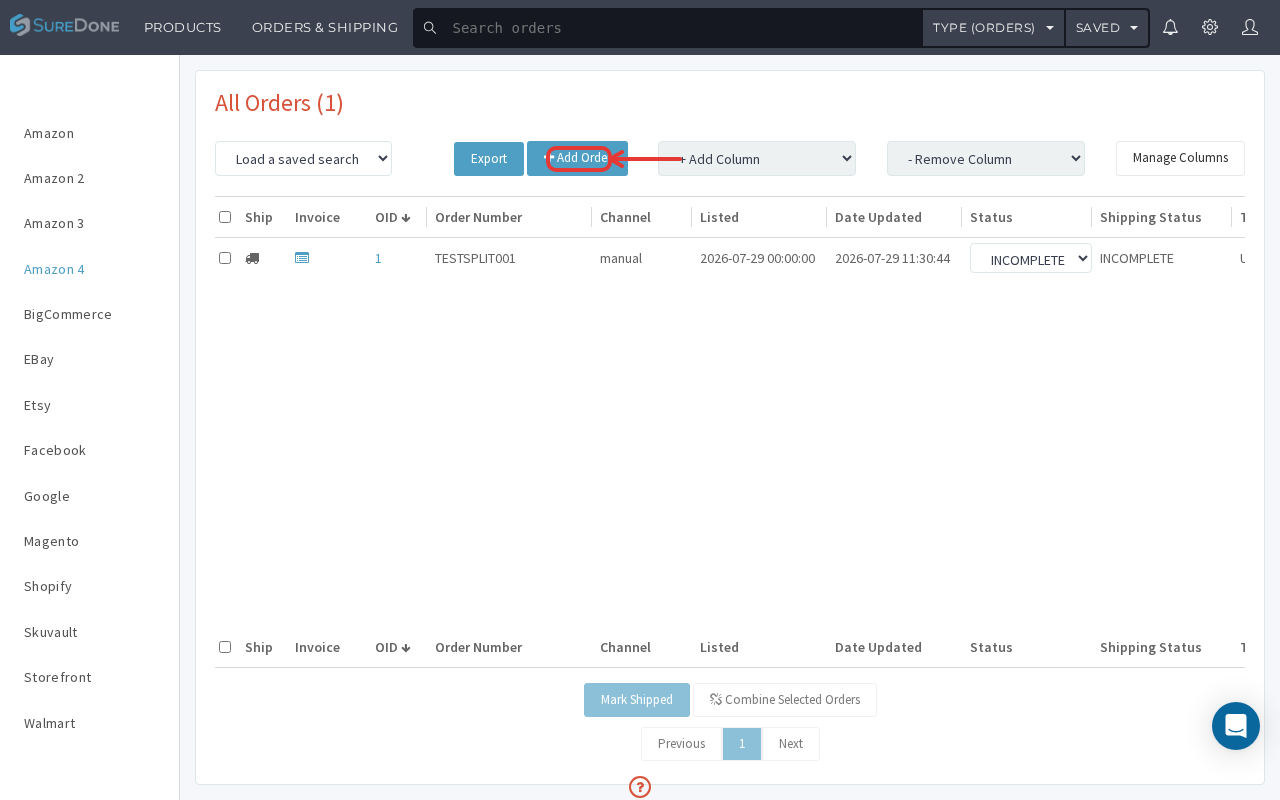
Task: Click the Order Number column header at top
Action: 478,217
